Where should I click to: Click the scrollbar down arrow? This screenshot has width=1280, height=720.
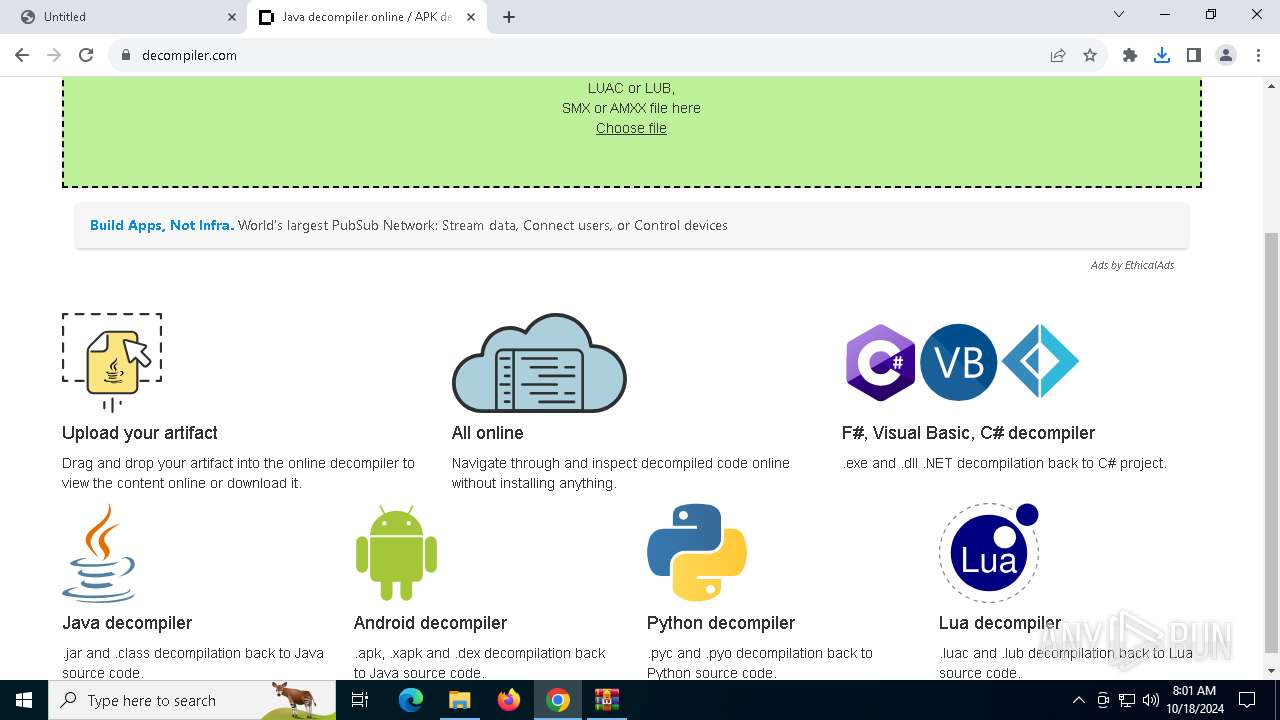pos(1271,671)
